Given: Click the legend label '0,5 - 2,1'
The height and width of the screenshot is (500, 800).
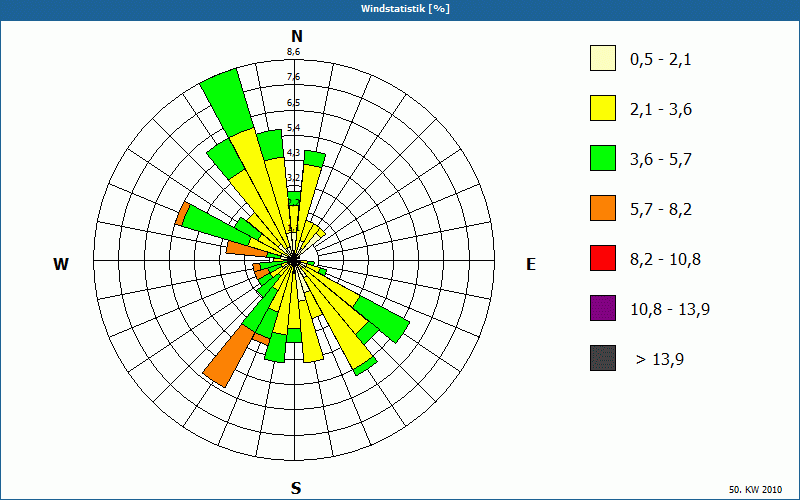Looking at the screenshot, I should pyautogui.click(x=661, y=60).
